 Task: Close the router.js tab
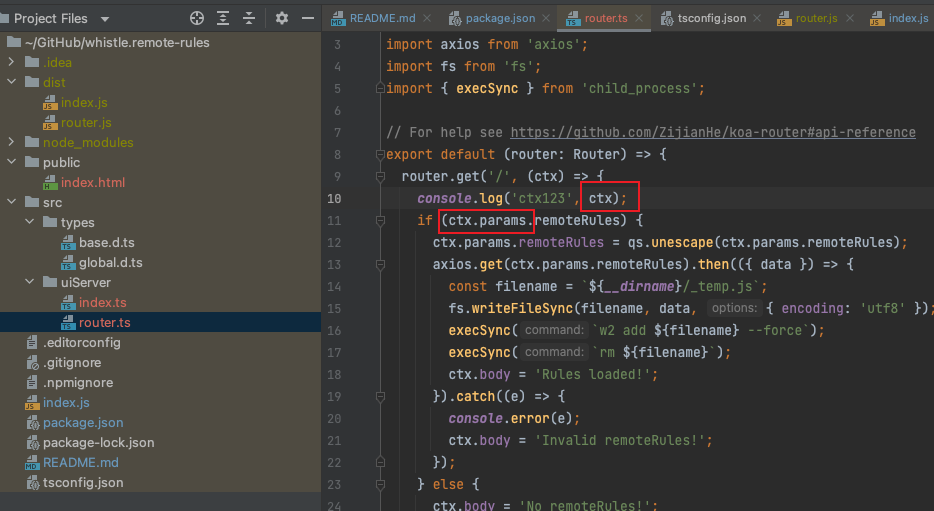849,18
